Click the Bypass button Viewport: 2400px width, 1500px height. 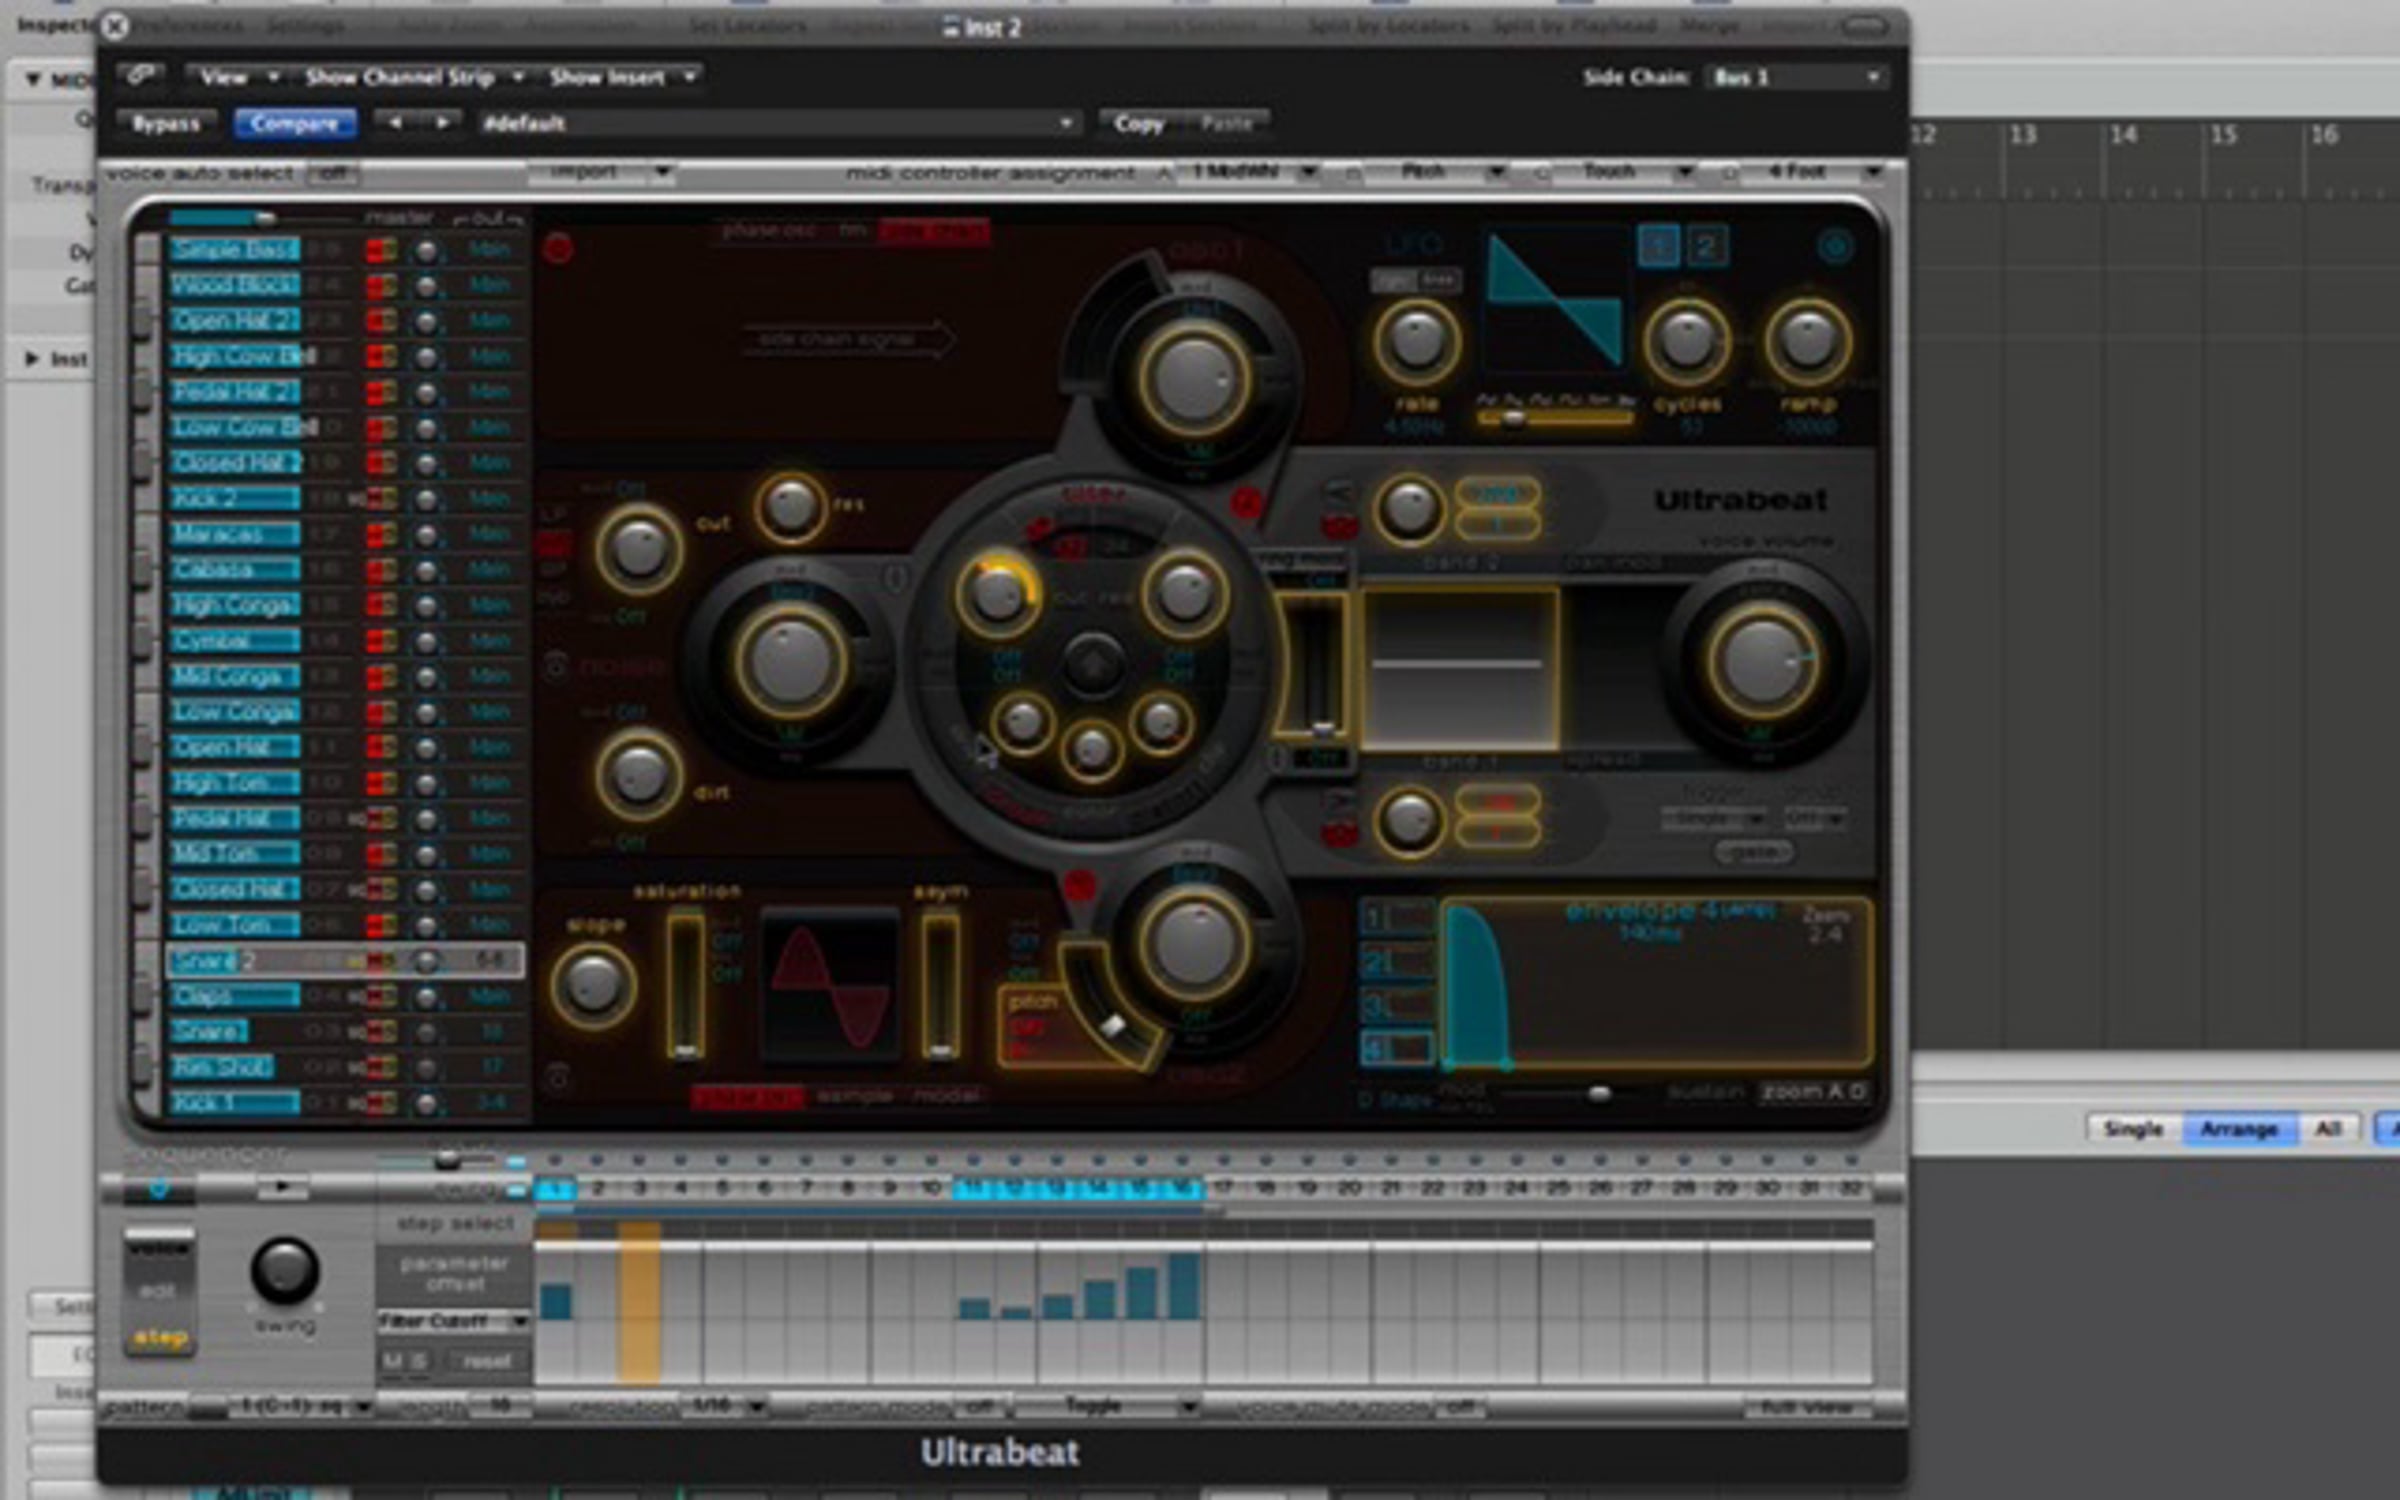(x=167, y=123)
